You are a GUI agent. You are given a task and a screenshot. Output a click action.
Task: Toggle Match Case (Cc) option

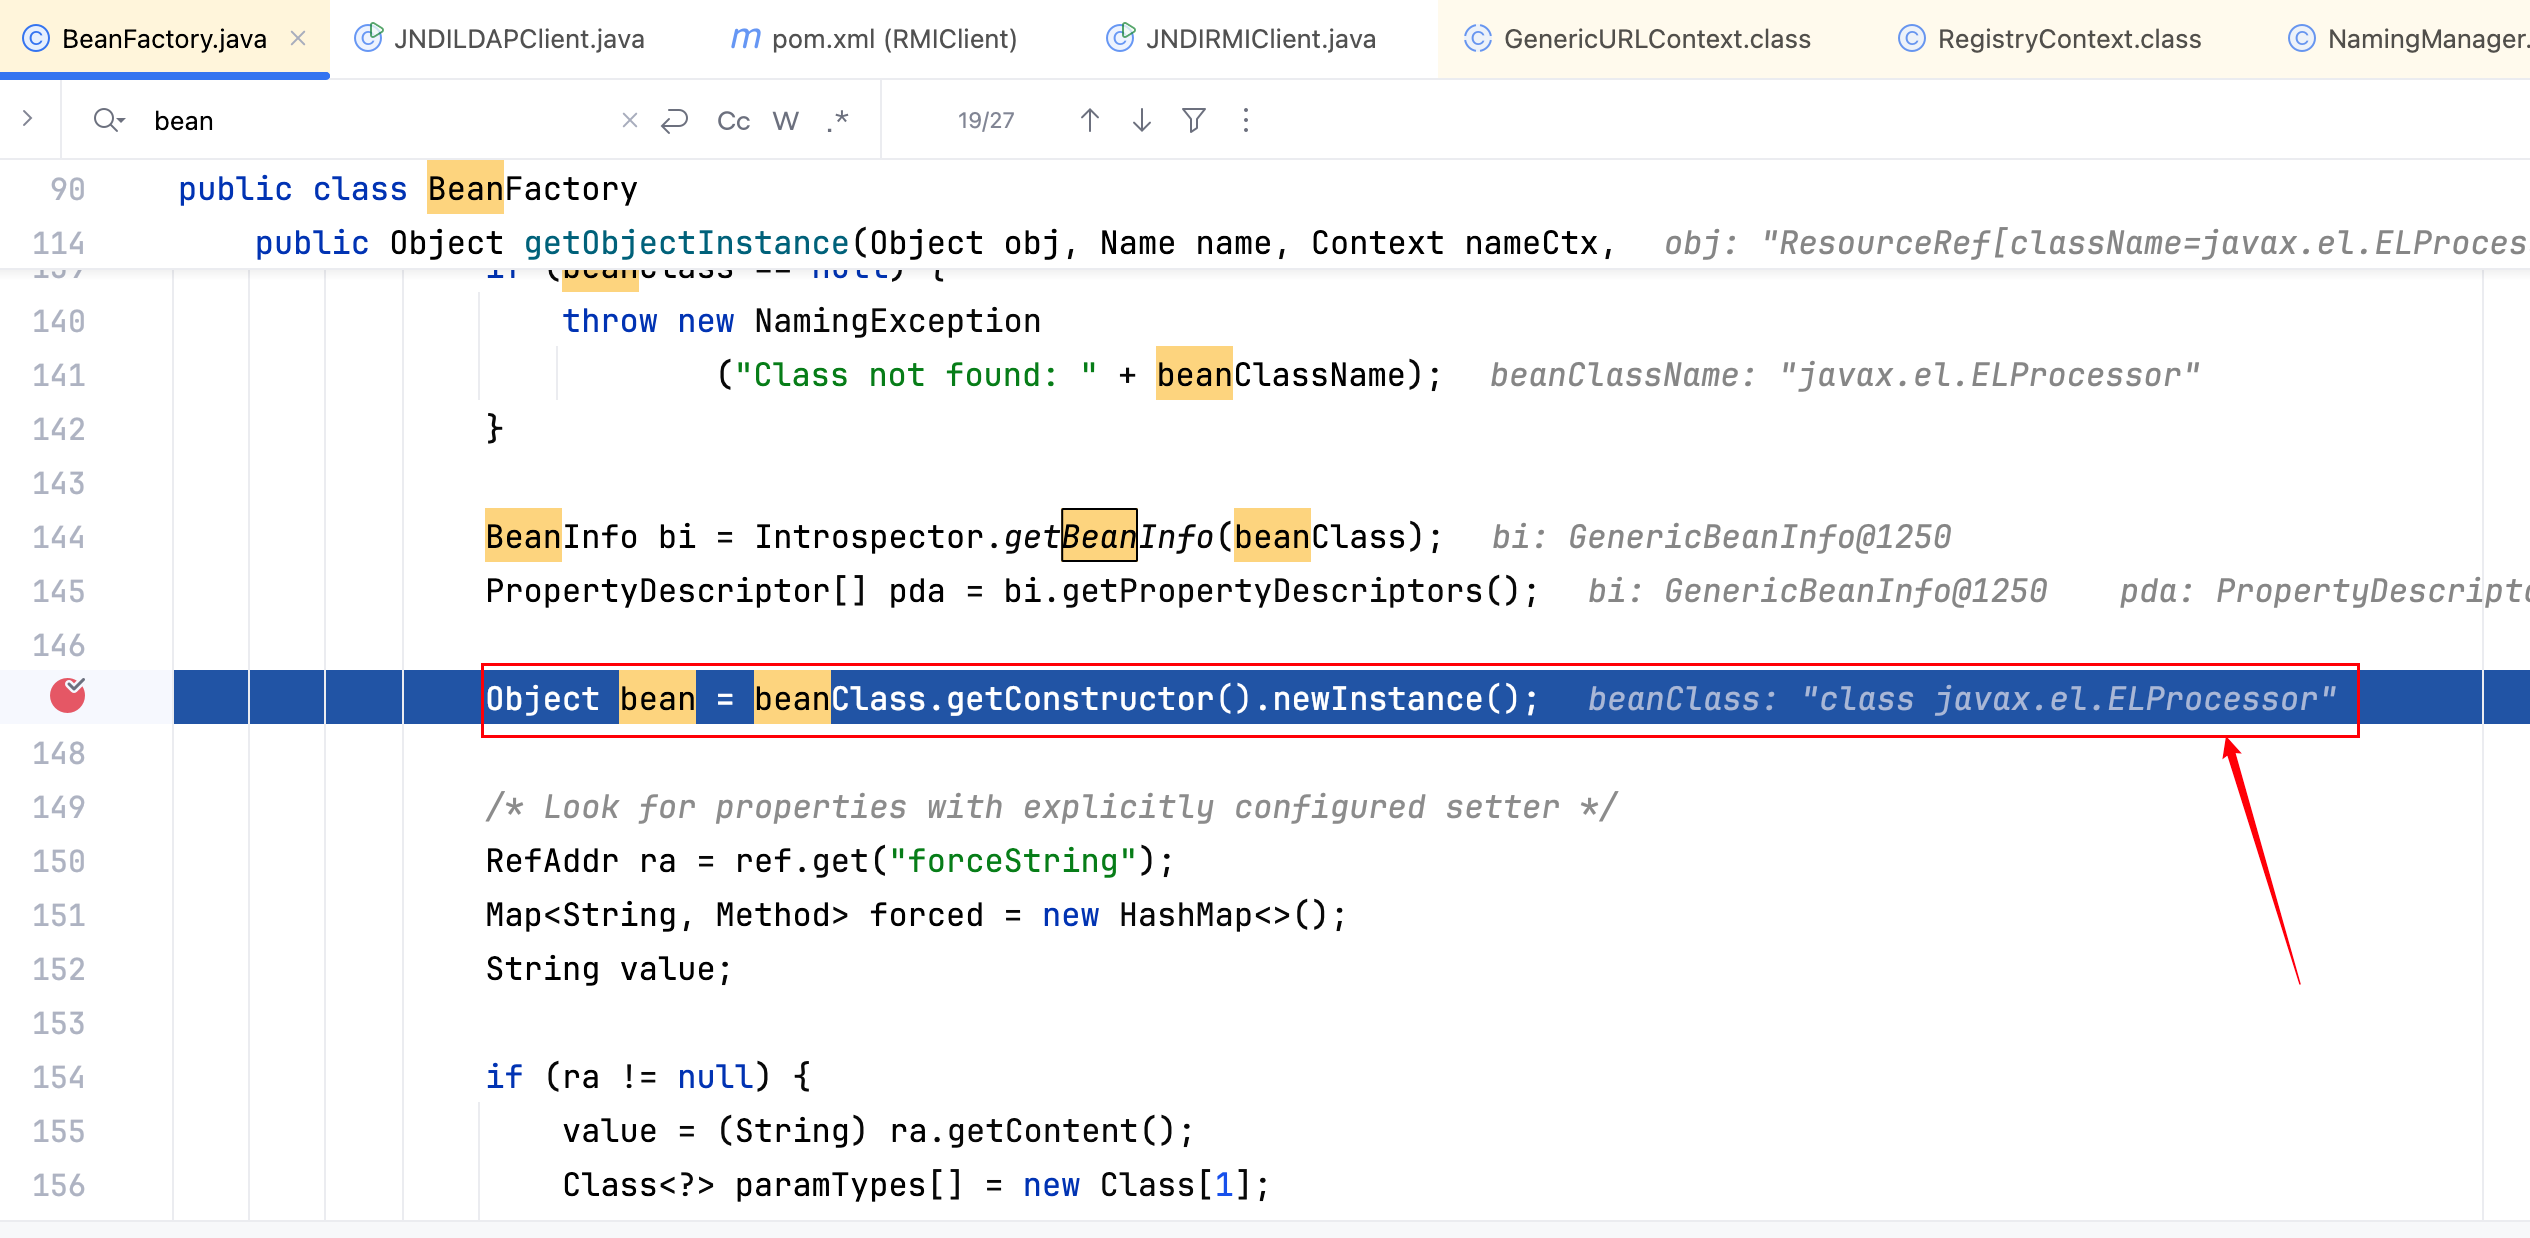pyautogui.click(x=733, y=121)
